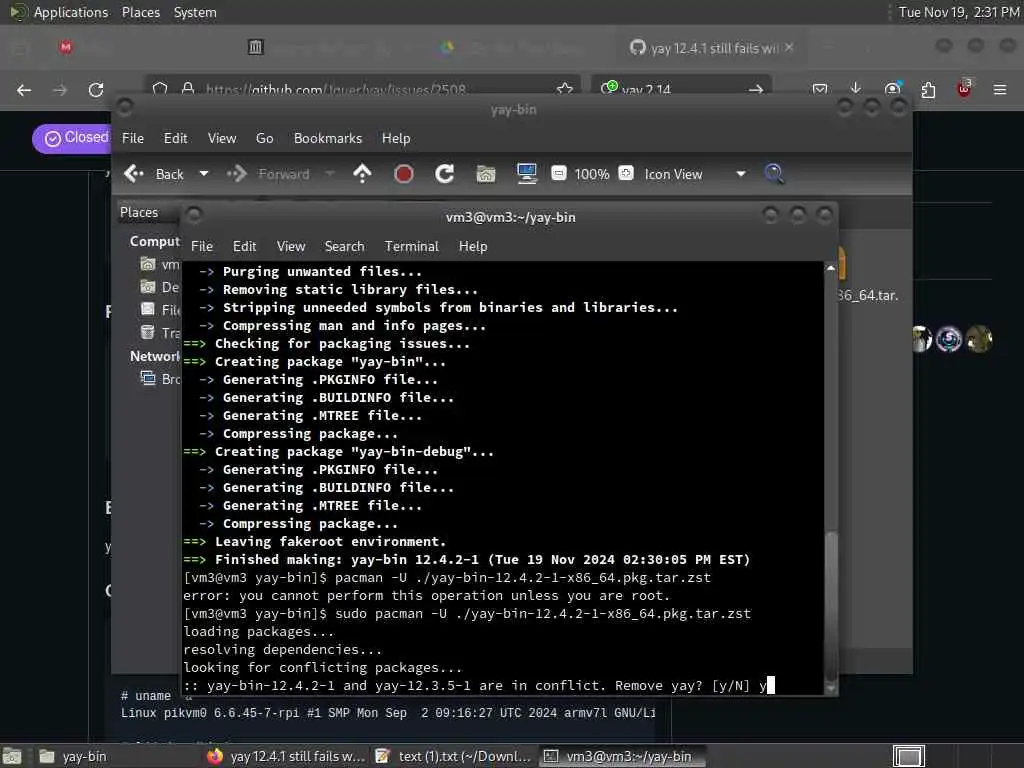Select the File System sidebar entry

pos(161,310)
